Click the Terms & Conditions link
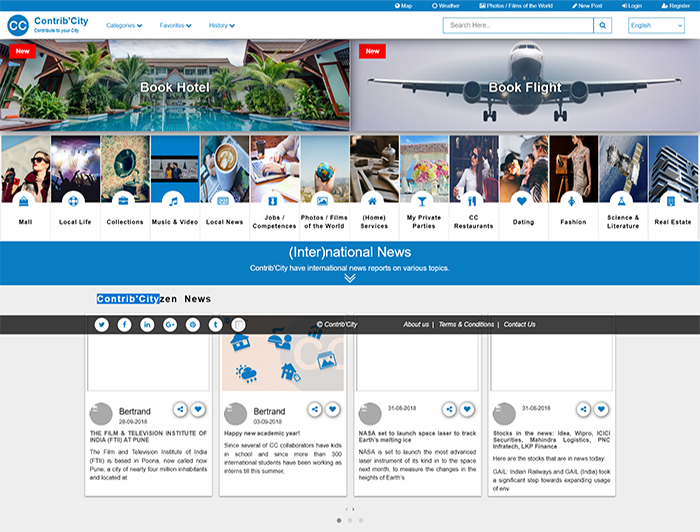 coord(466,325)
